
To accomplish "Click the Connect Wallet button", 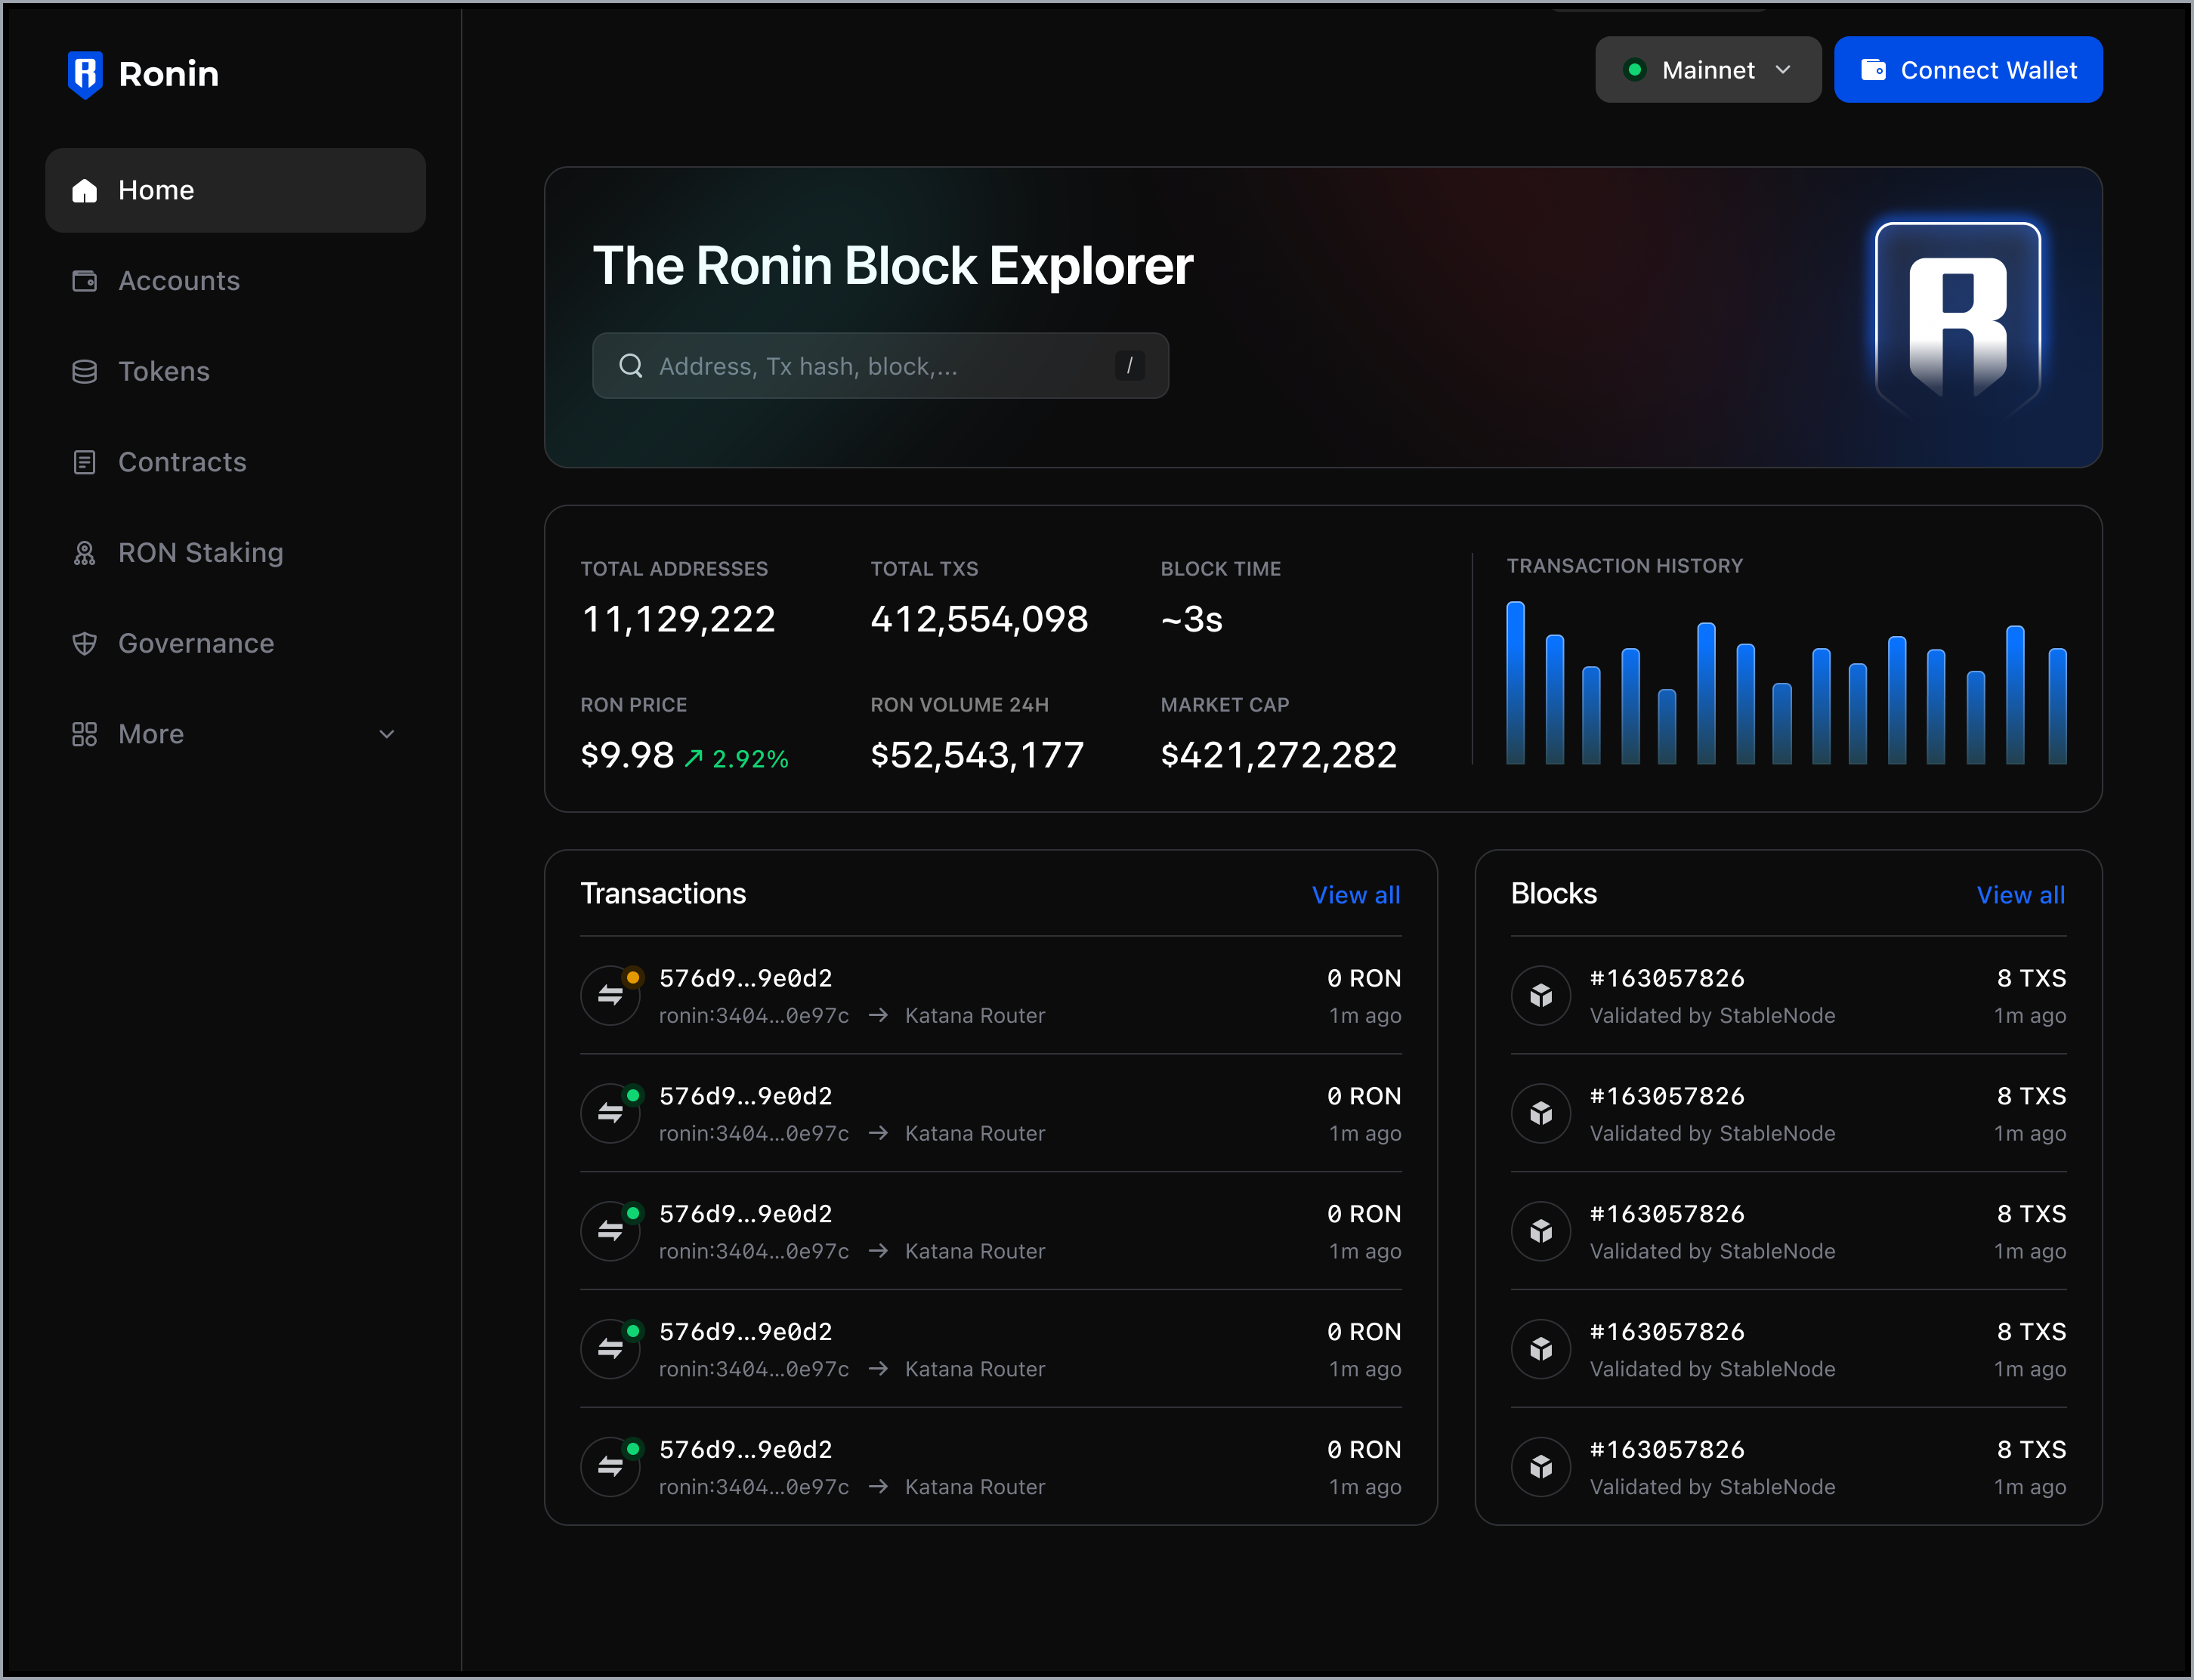I will coord(1967,70).
